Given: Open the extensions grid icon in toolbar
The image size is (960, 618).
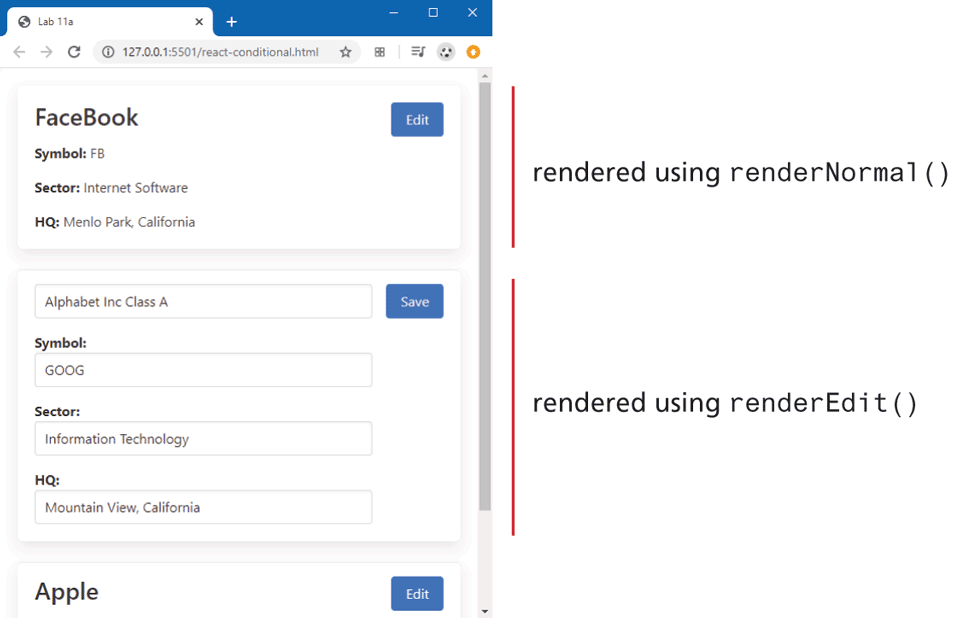Looking at the screenshot, I should click(380, 52).
